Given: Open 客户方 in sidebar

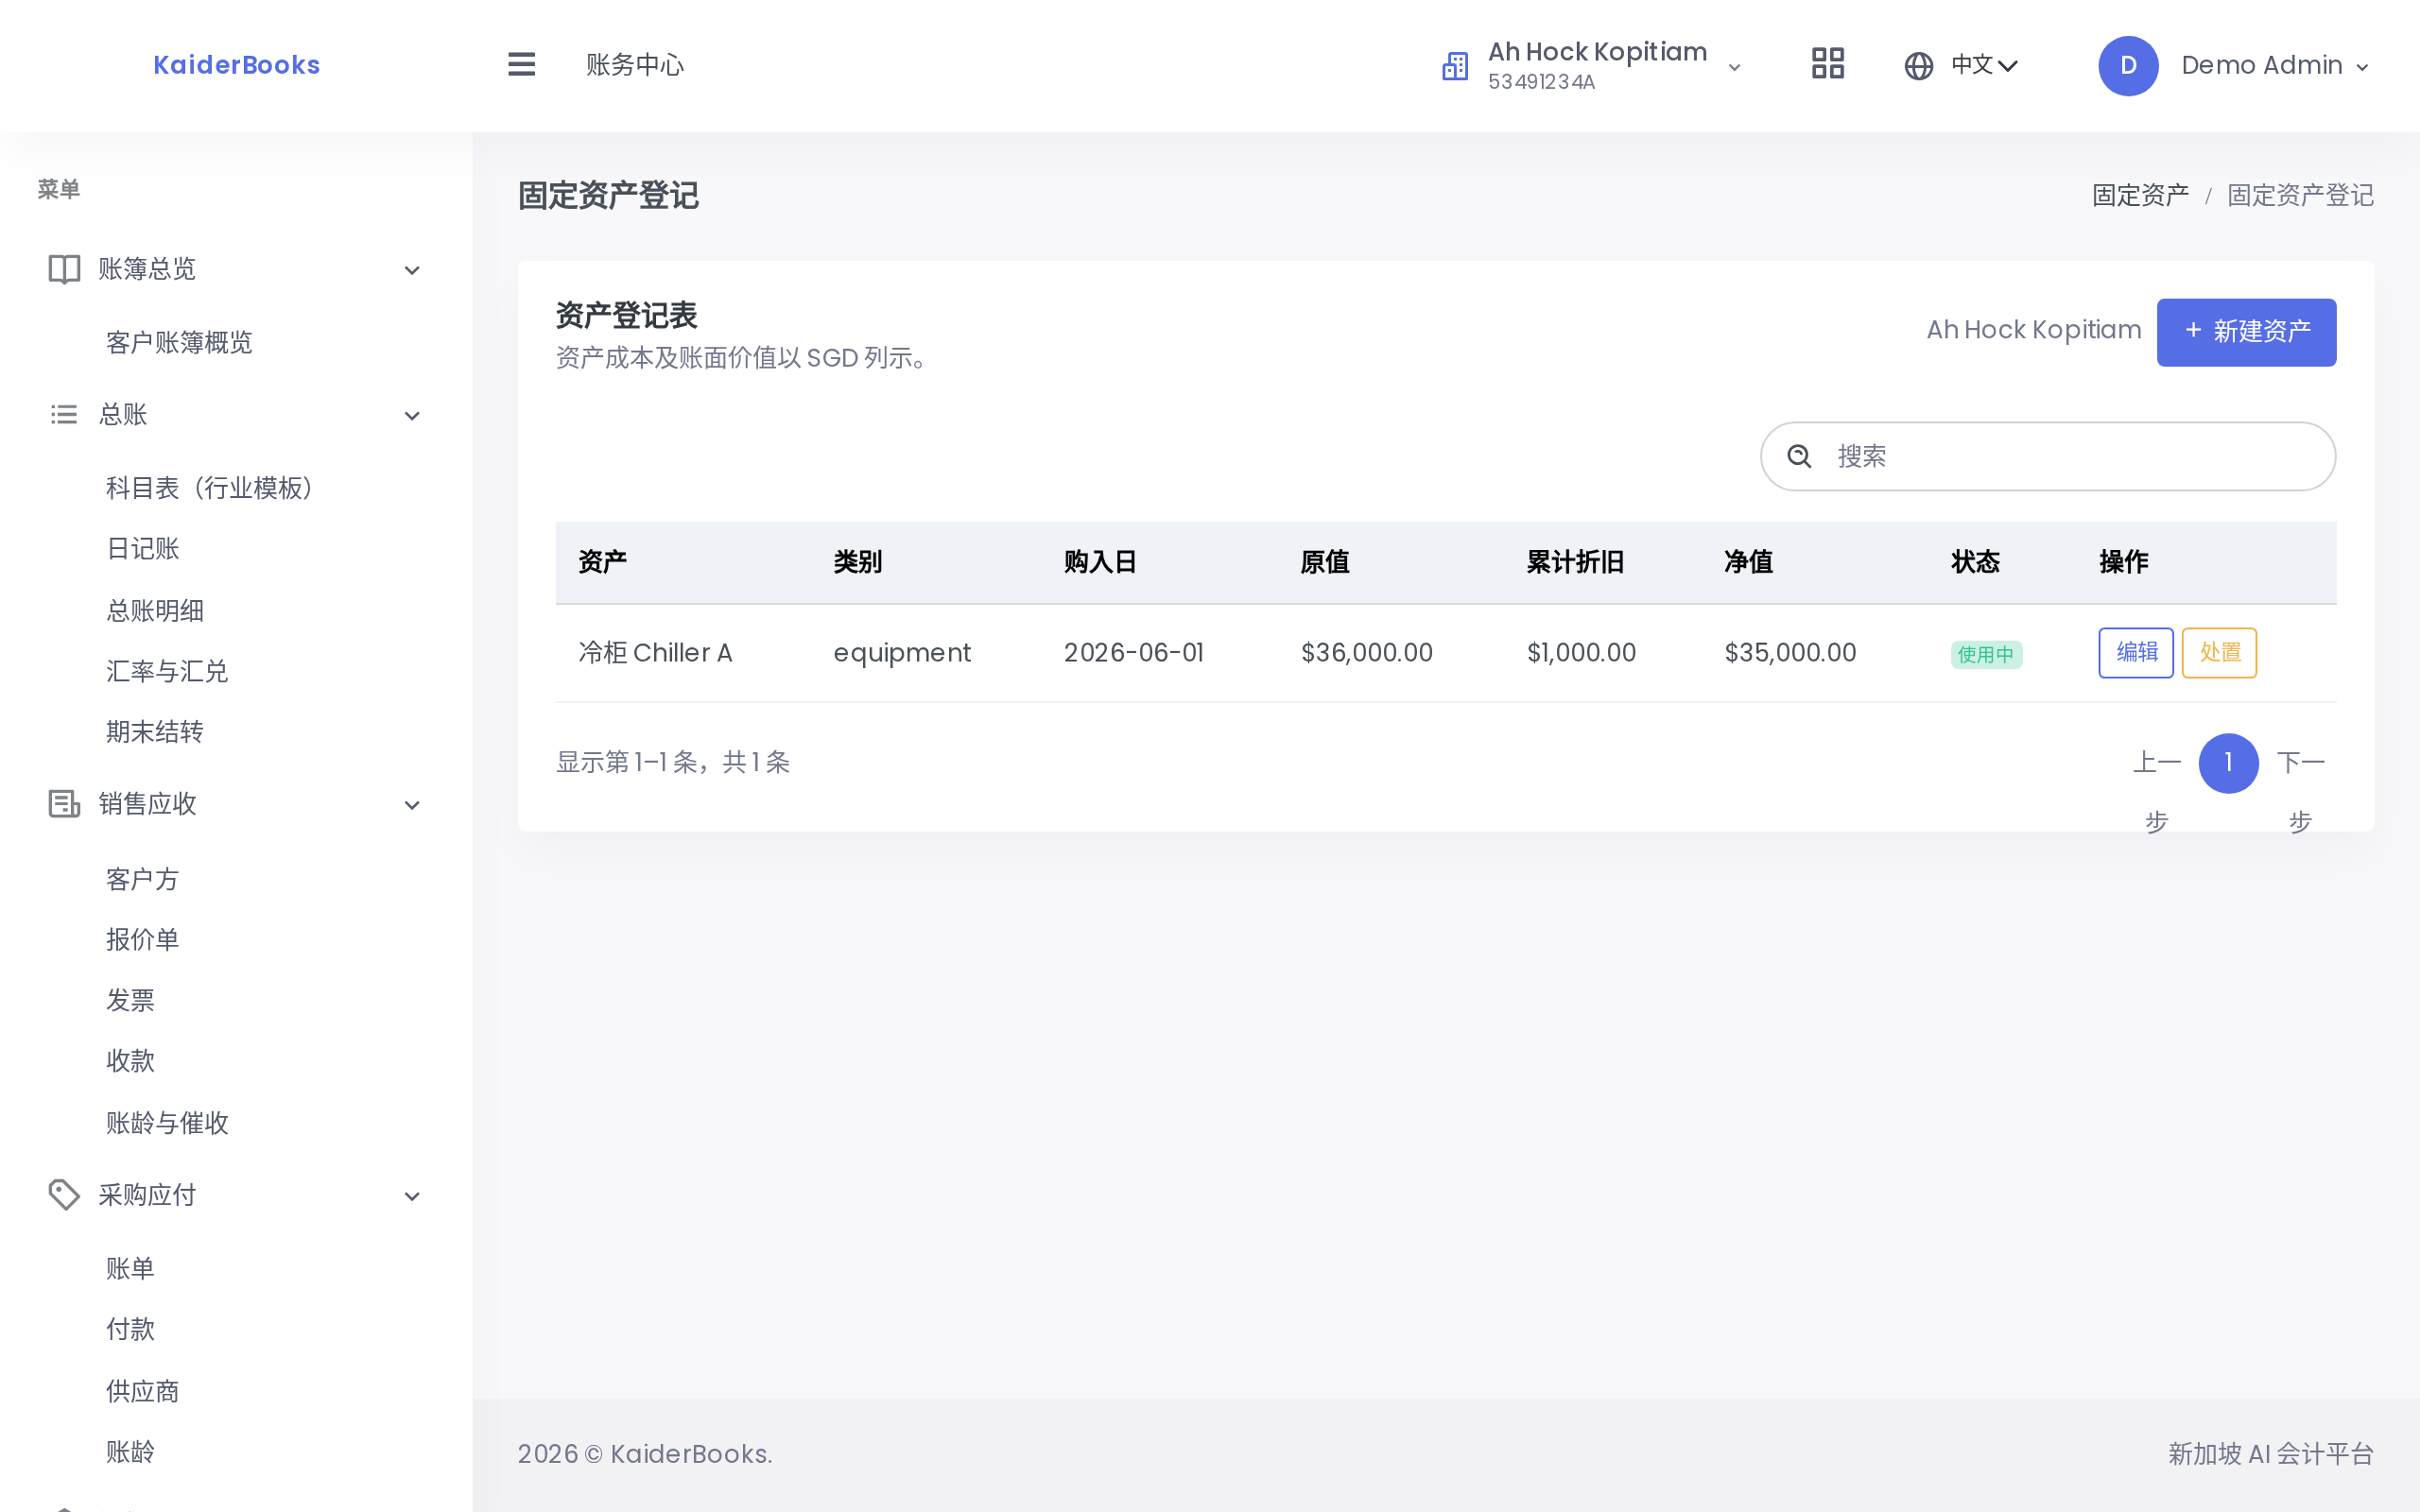Looking at the screenshot, I should click(143, 879).
